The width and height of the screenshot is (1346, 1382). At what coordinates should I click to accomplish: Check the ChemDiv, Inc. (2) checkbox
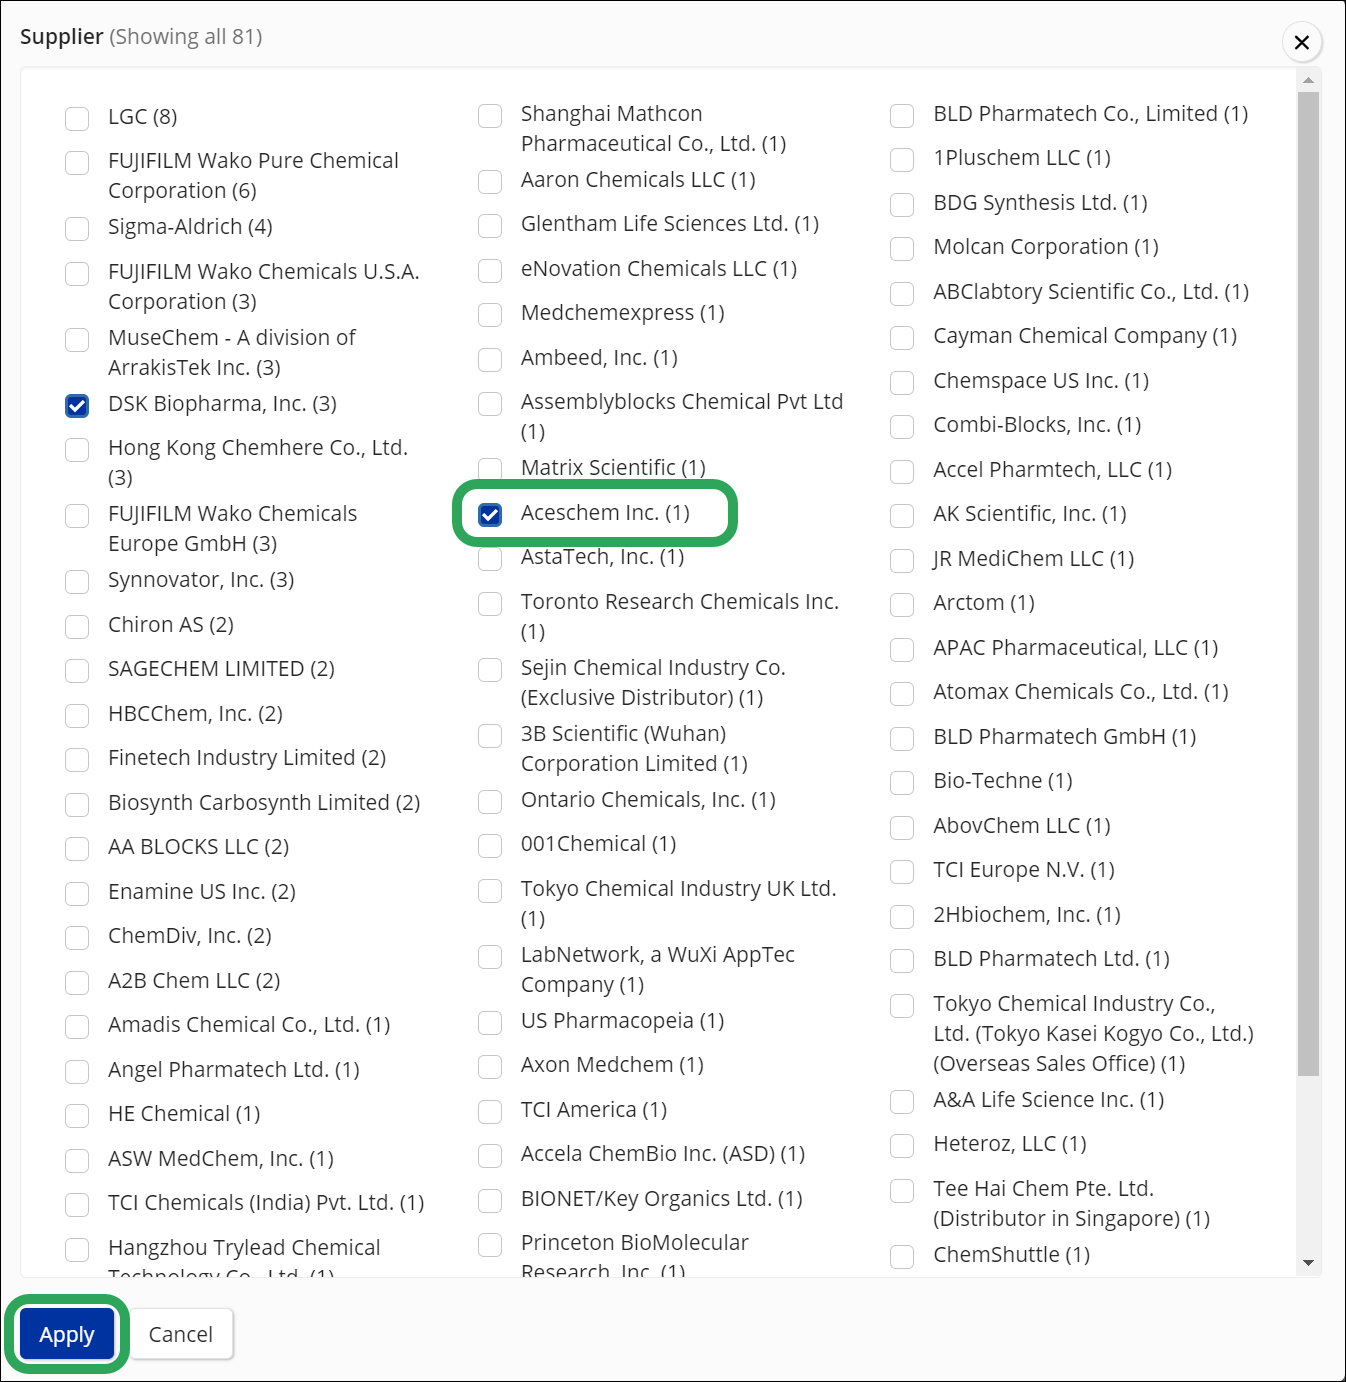pos(77,938)
